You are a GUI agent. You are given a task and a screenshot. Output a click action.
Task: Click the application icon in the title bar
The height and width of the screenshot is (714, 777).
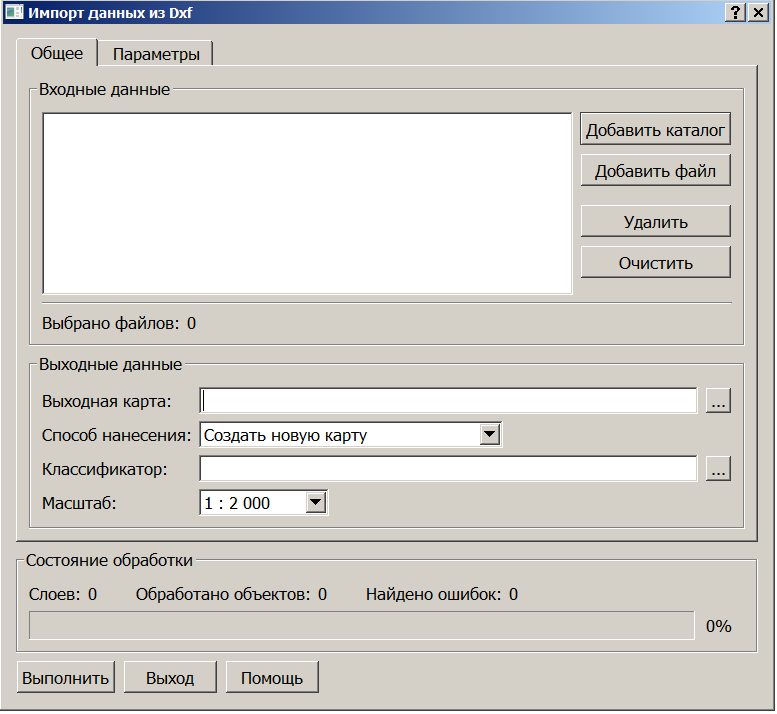click(13, 12)
